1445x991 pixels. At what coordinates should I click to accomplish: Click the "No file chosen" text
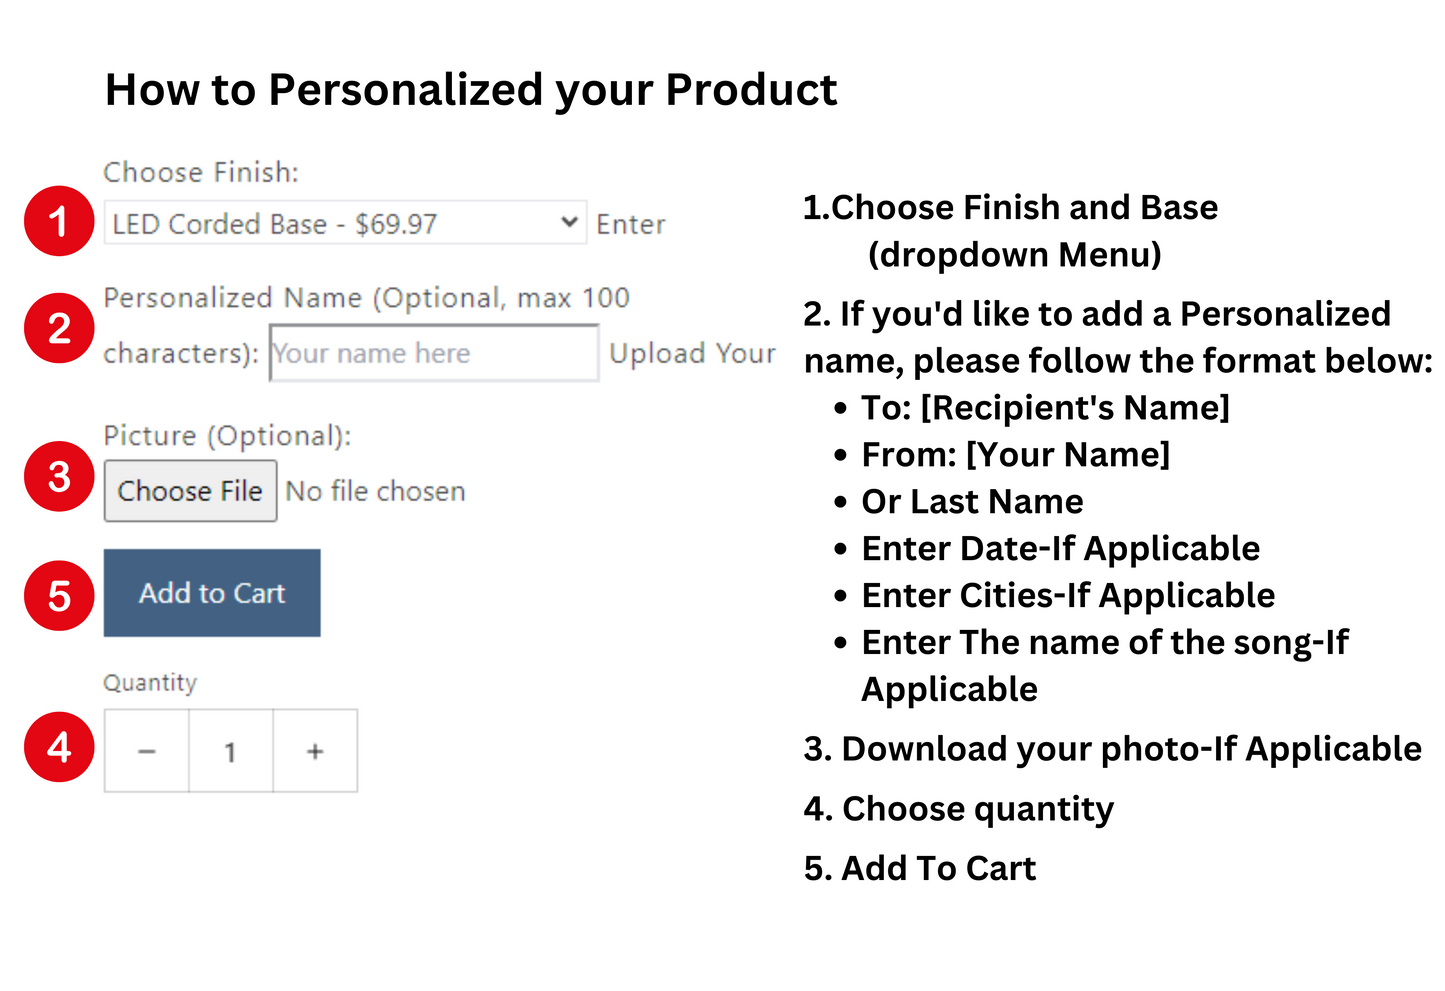click(375, 491)
